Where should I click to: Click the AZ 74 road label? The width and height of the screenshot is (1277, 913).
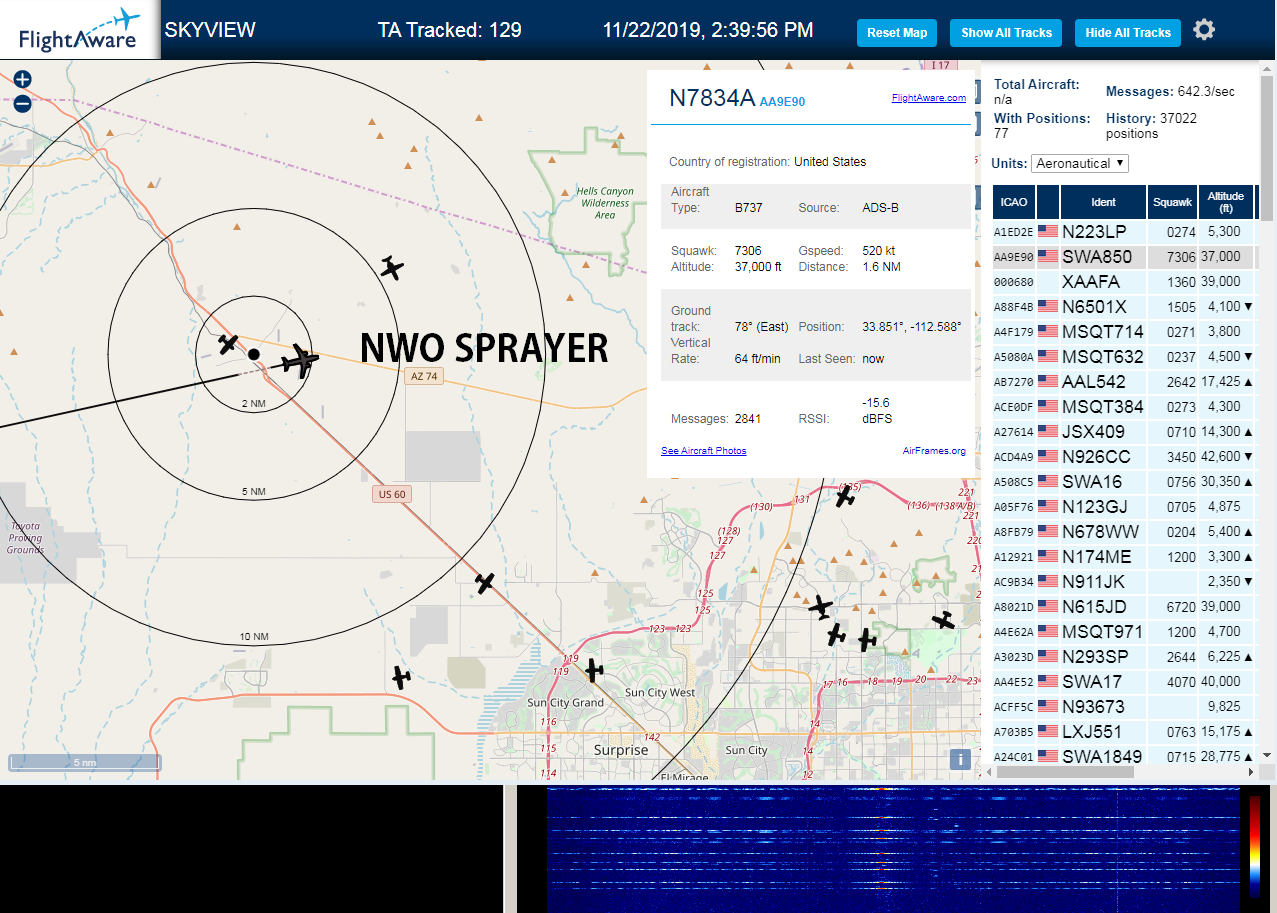424,376
